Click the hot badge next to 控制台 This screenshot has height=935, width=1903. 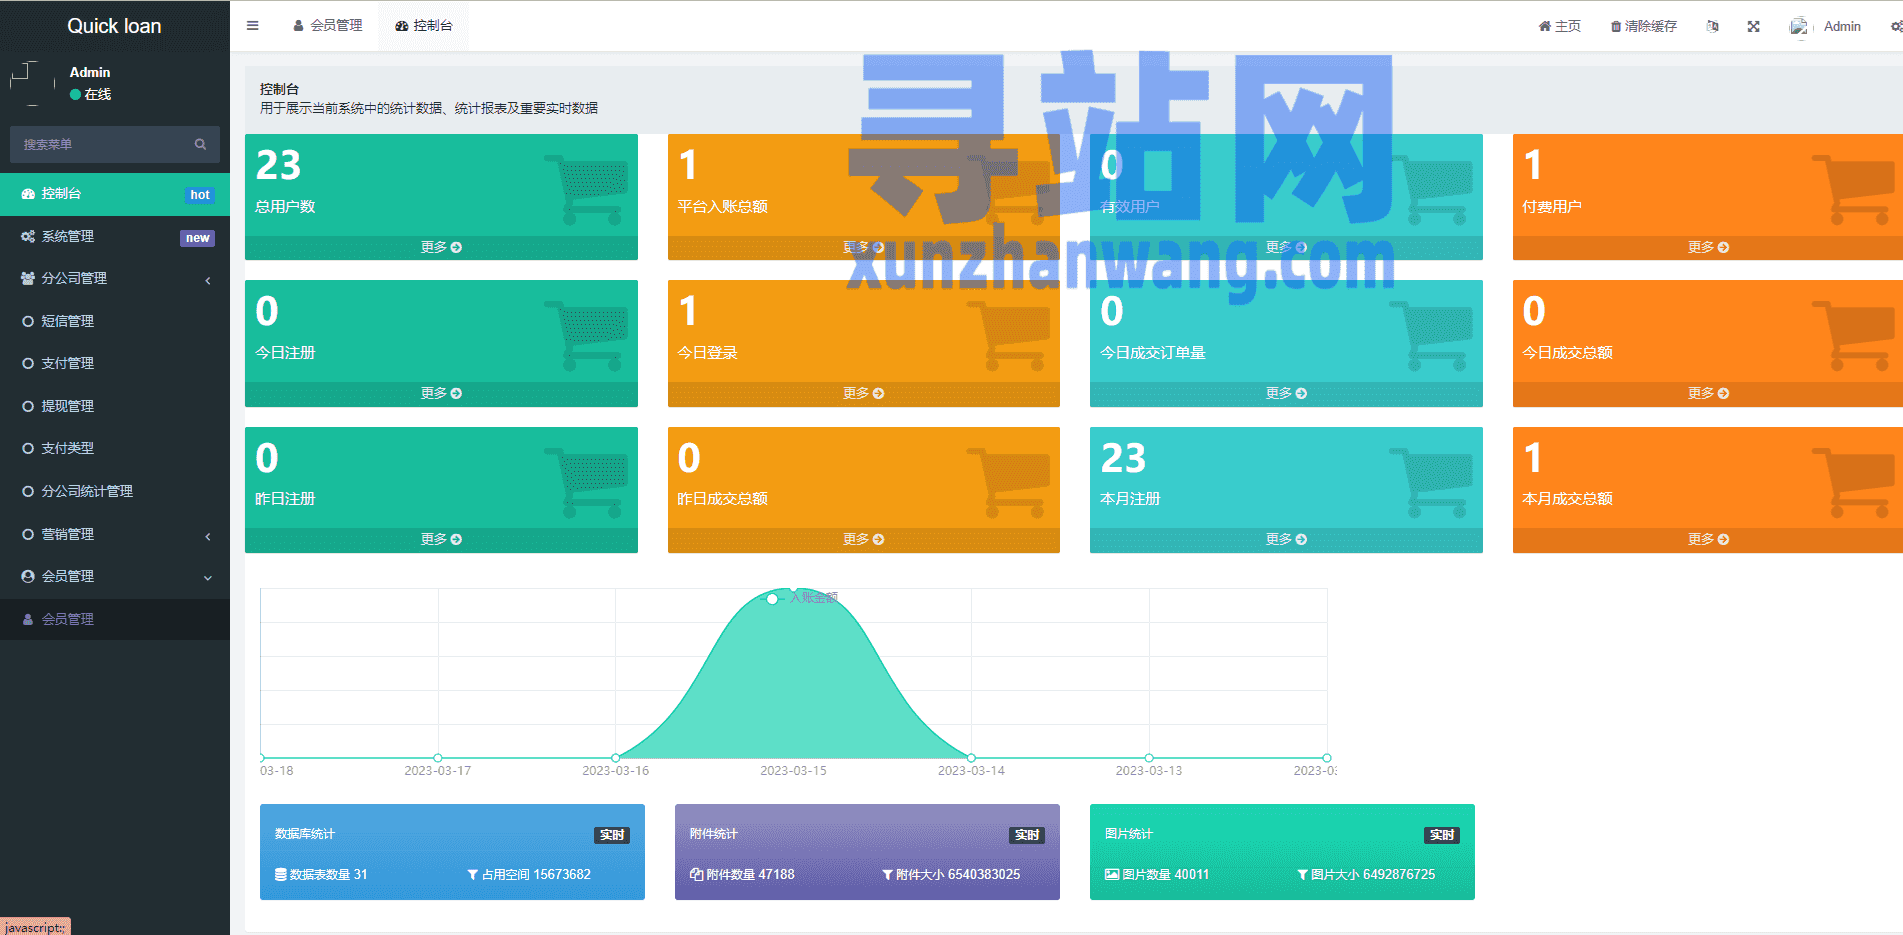pos(200,195)
